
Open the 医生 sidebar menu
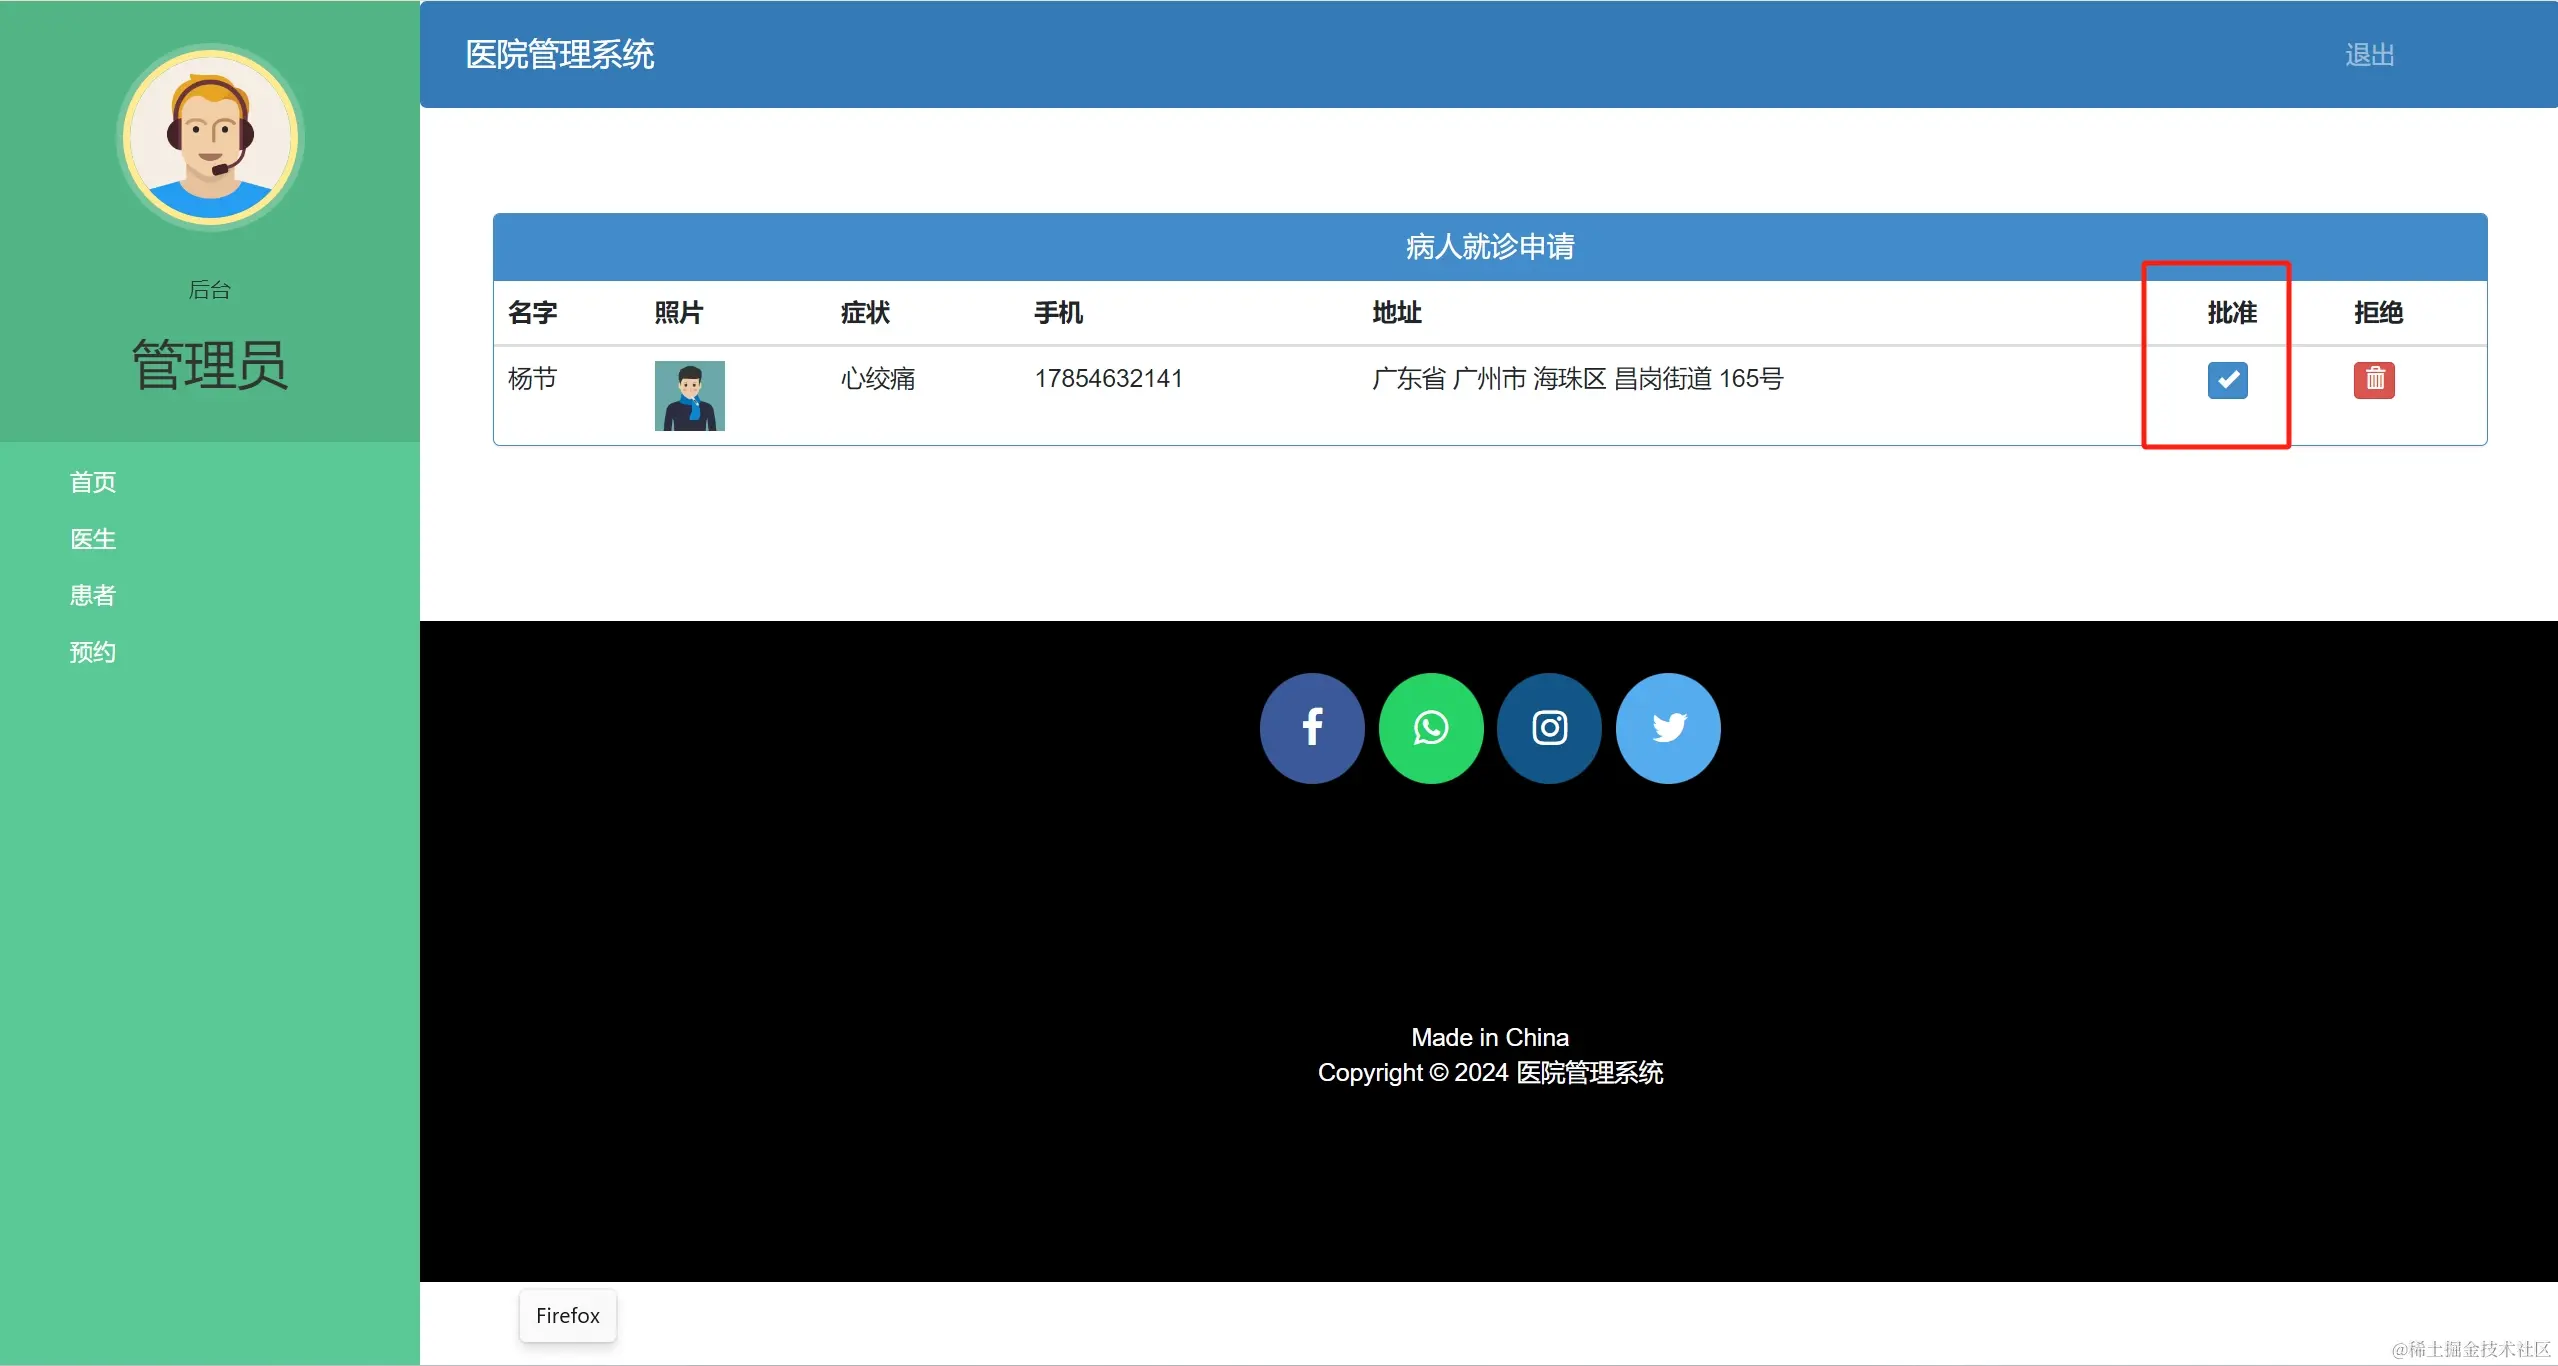pyautogui.click(x=93, y=539)
